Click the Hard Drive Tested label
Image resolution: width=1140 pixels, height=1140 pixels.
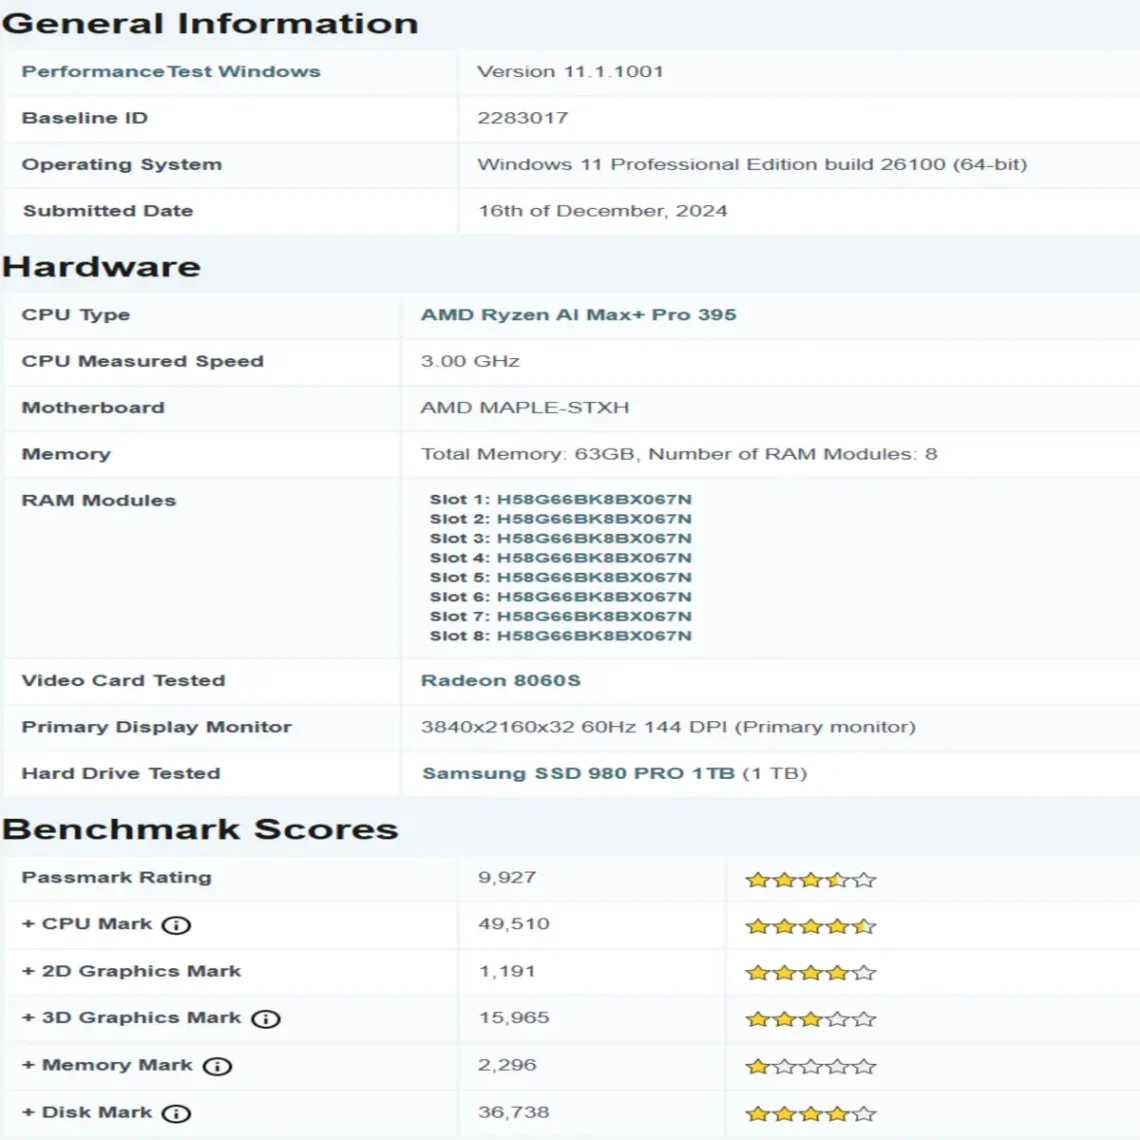pyautogui.click(x=121, y=773)
